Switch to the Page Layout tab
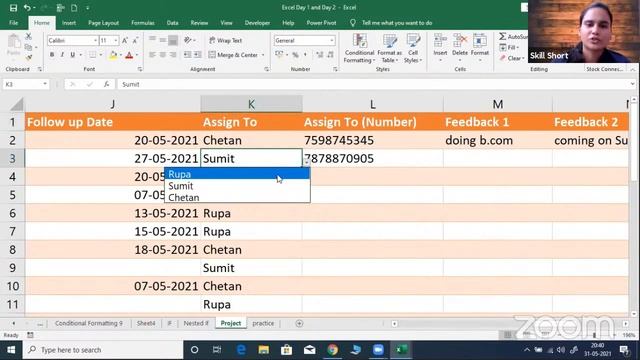This screenshot has width=640, height=360. 103,23
